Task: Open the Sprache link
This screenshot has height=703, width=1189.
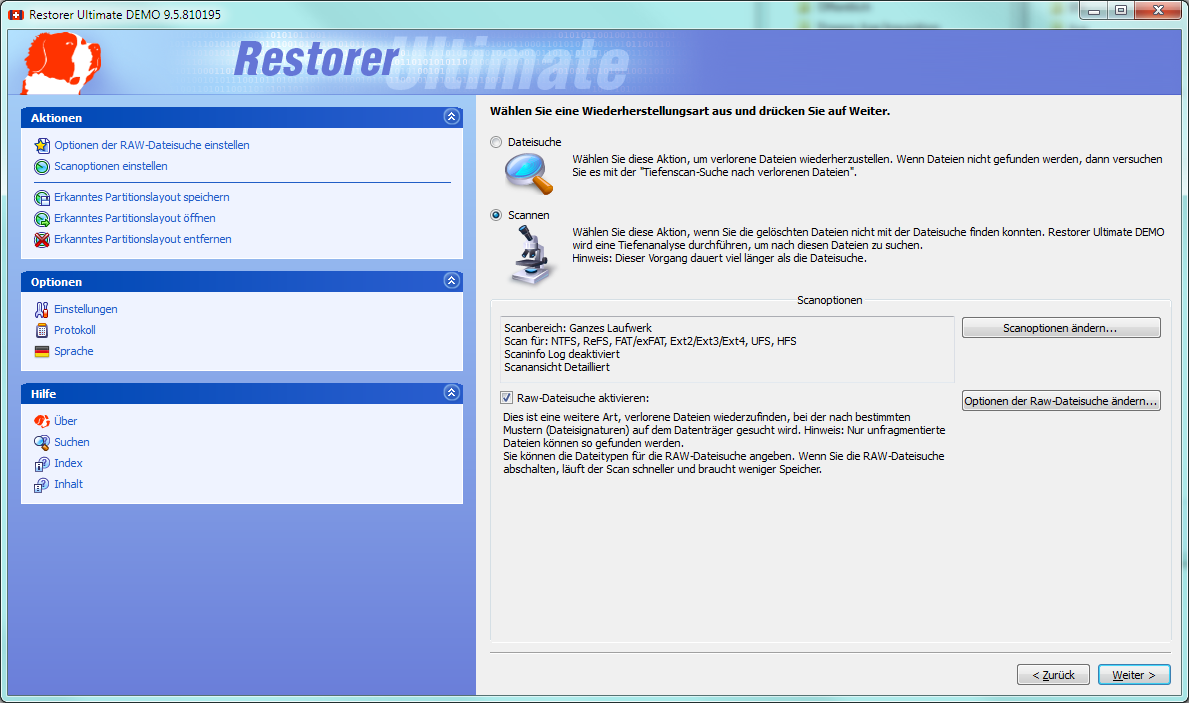Action: pyautogui.click(x=74, y=352)
